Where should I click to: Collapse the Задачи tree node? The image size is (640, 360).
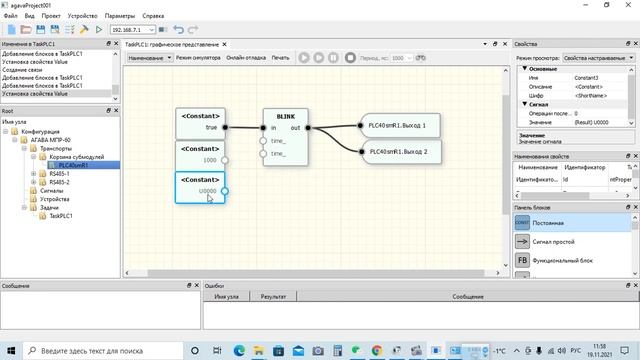pos(24,208)
